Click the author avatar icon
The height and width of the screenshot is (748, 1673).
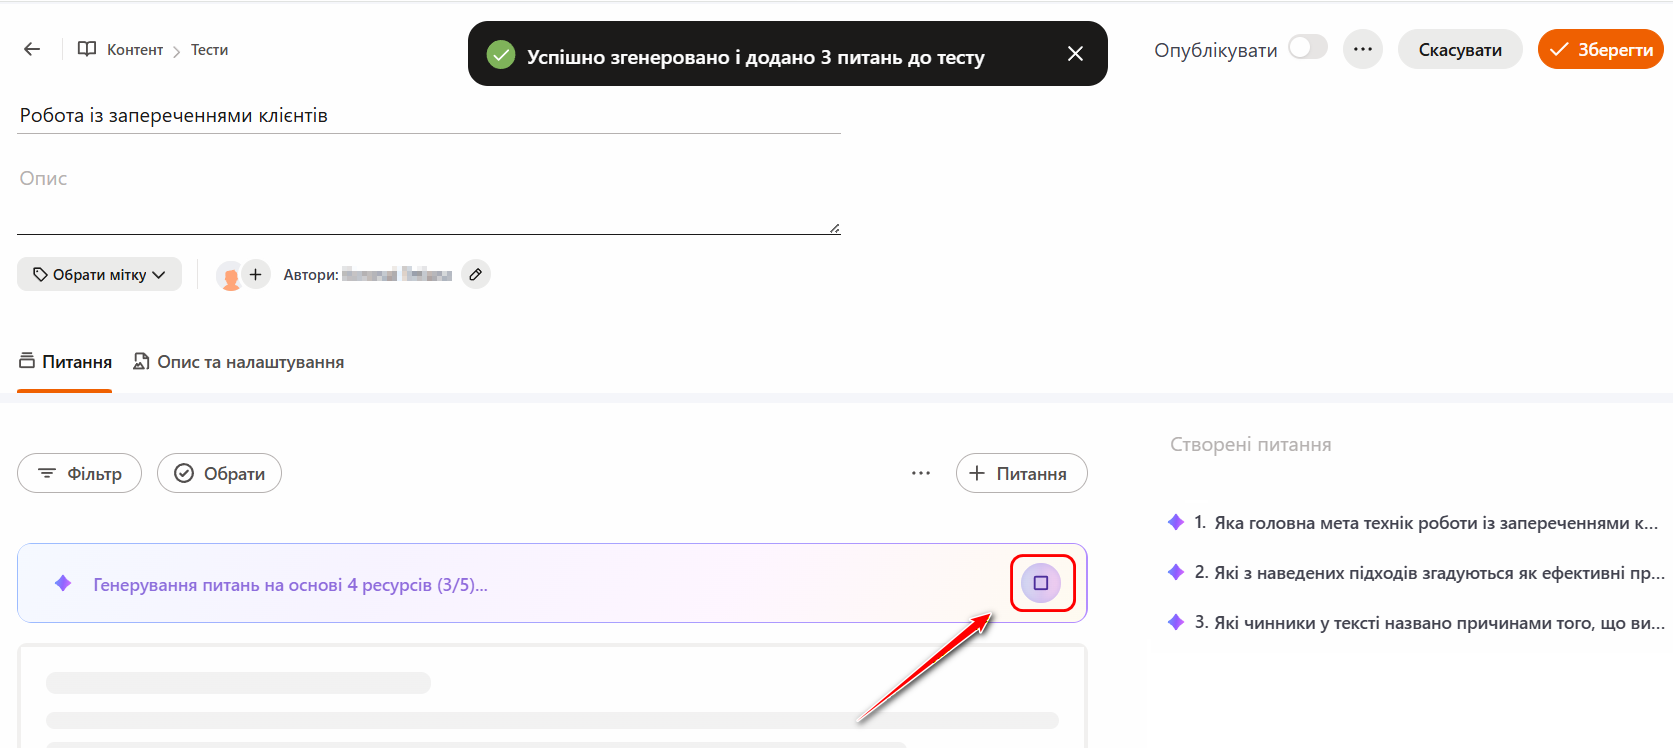click(x=230, y=276)
